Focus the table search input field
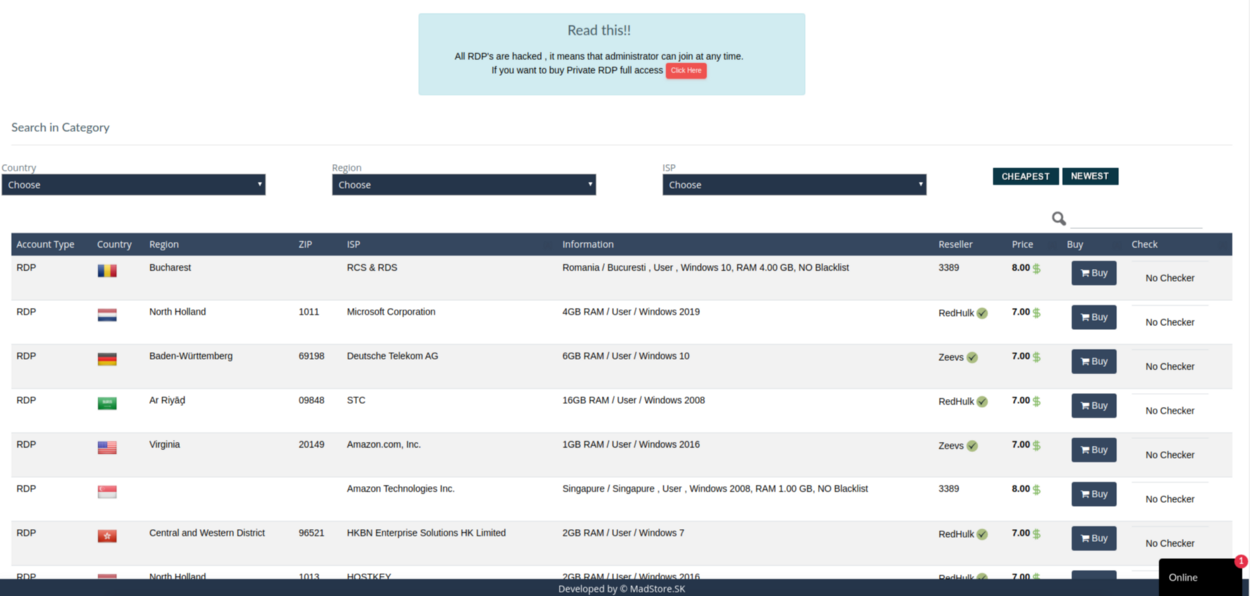 tap(1136, 218)
